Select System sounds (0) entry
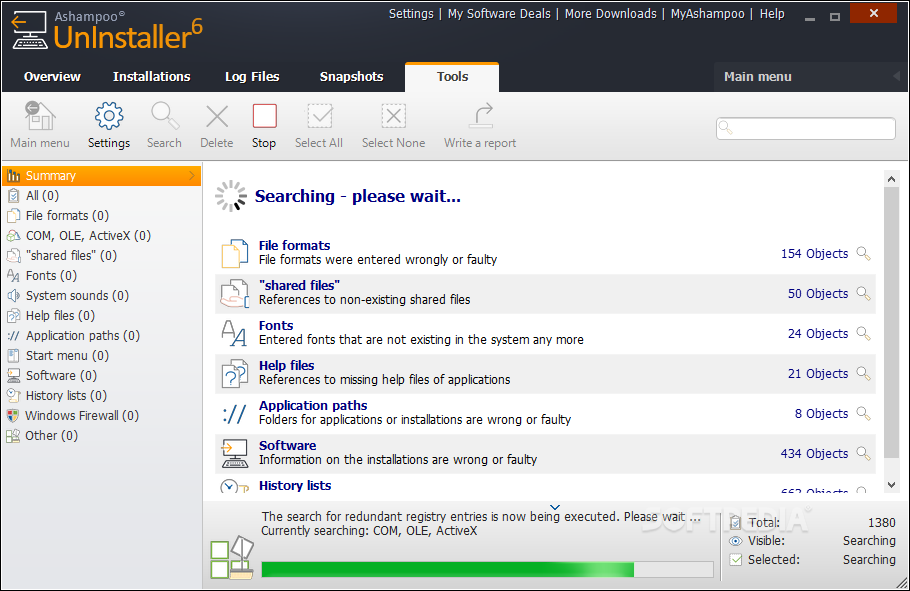Image resolution: width=910 pixels, height=591 pixels. tap(102, 296)
